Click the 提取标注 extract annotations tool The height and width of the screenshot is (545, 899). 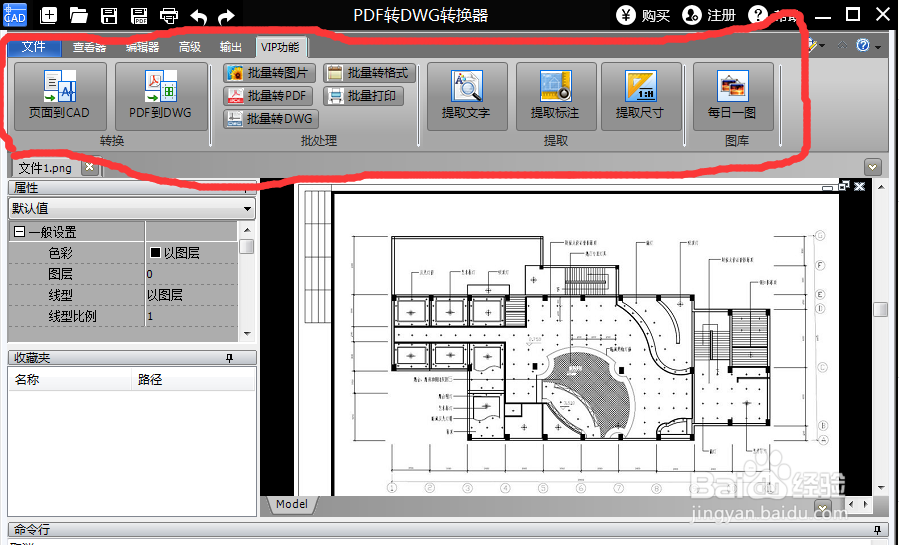pos(556,96)
